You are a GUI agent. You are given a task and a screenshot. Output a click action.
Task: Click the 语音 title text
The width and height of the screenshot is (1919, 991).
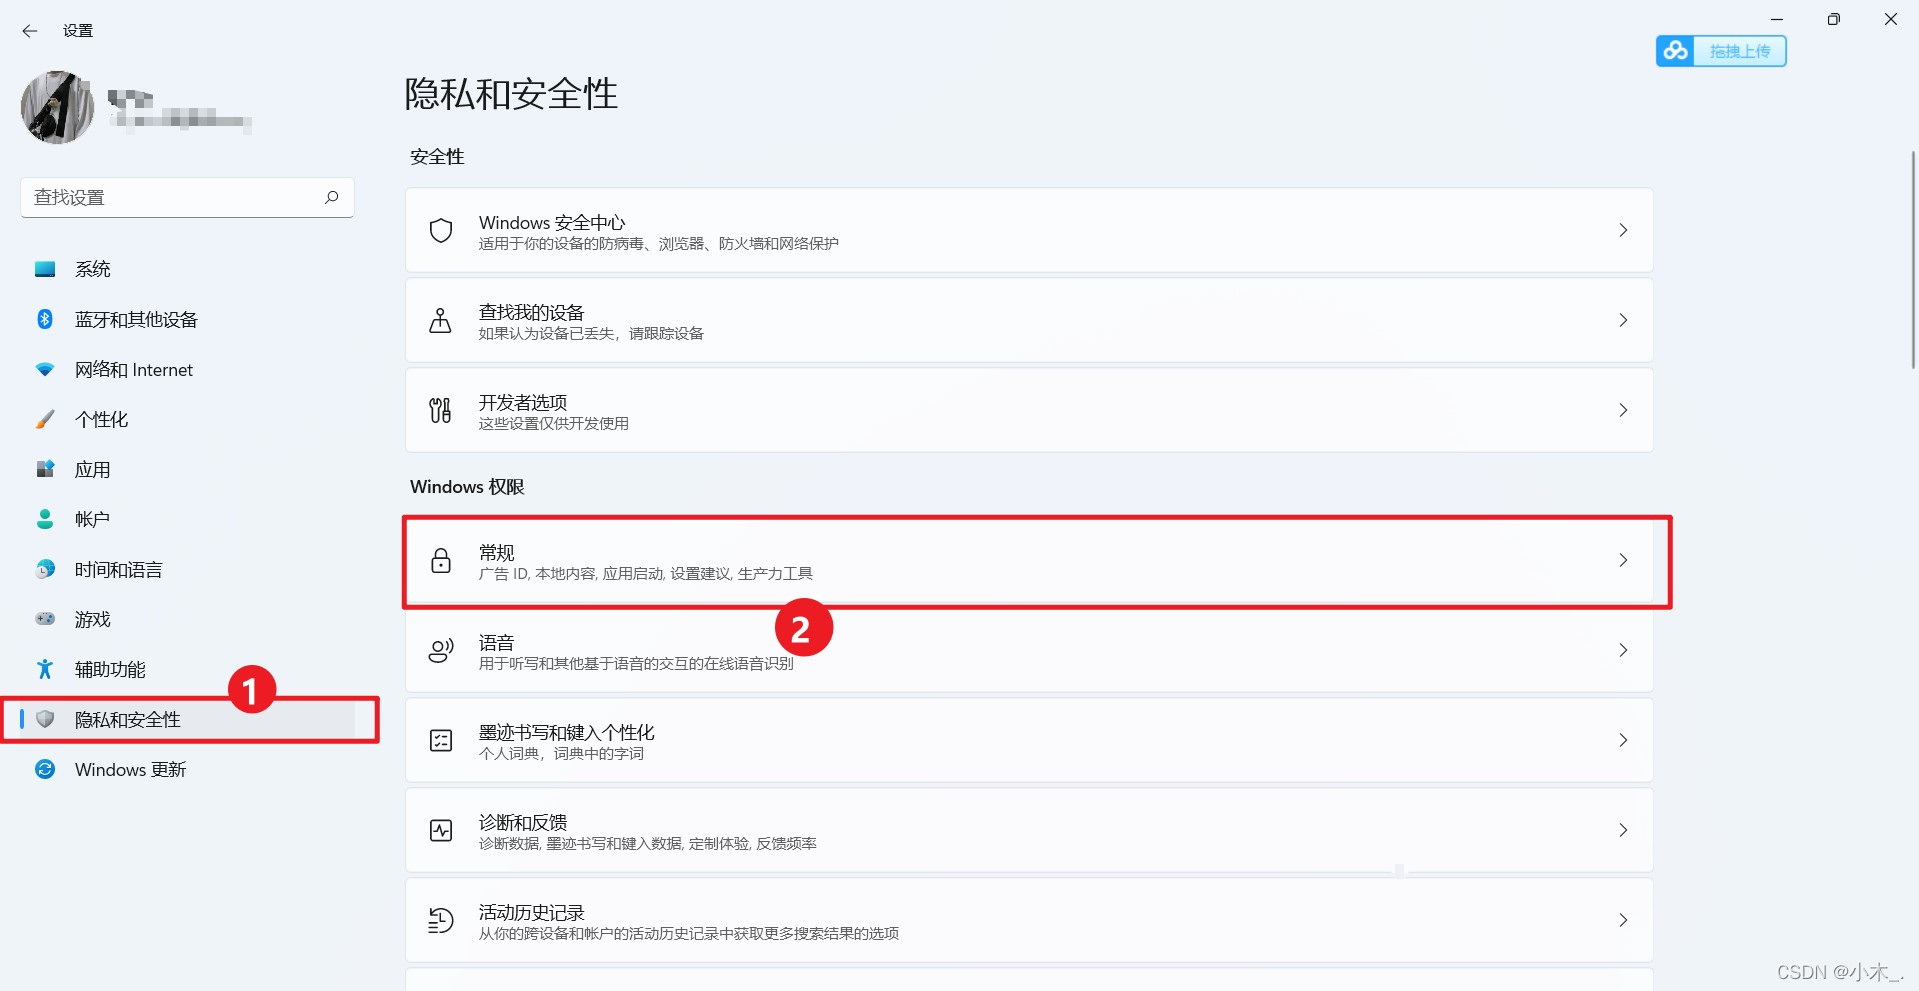[x=496, y=642]
